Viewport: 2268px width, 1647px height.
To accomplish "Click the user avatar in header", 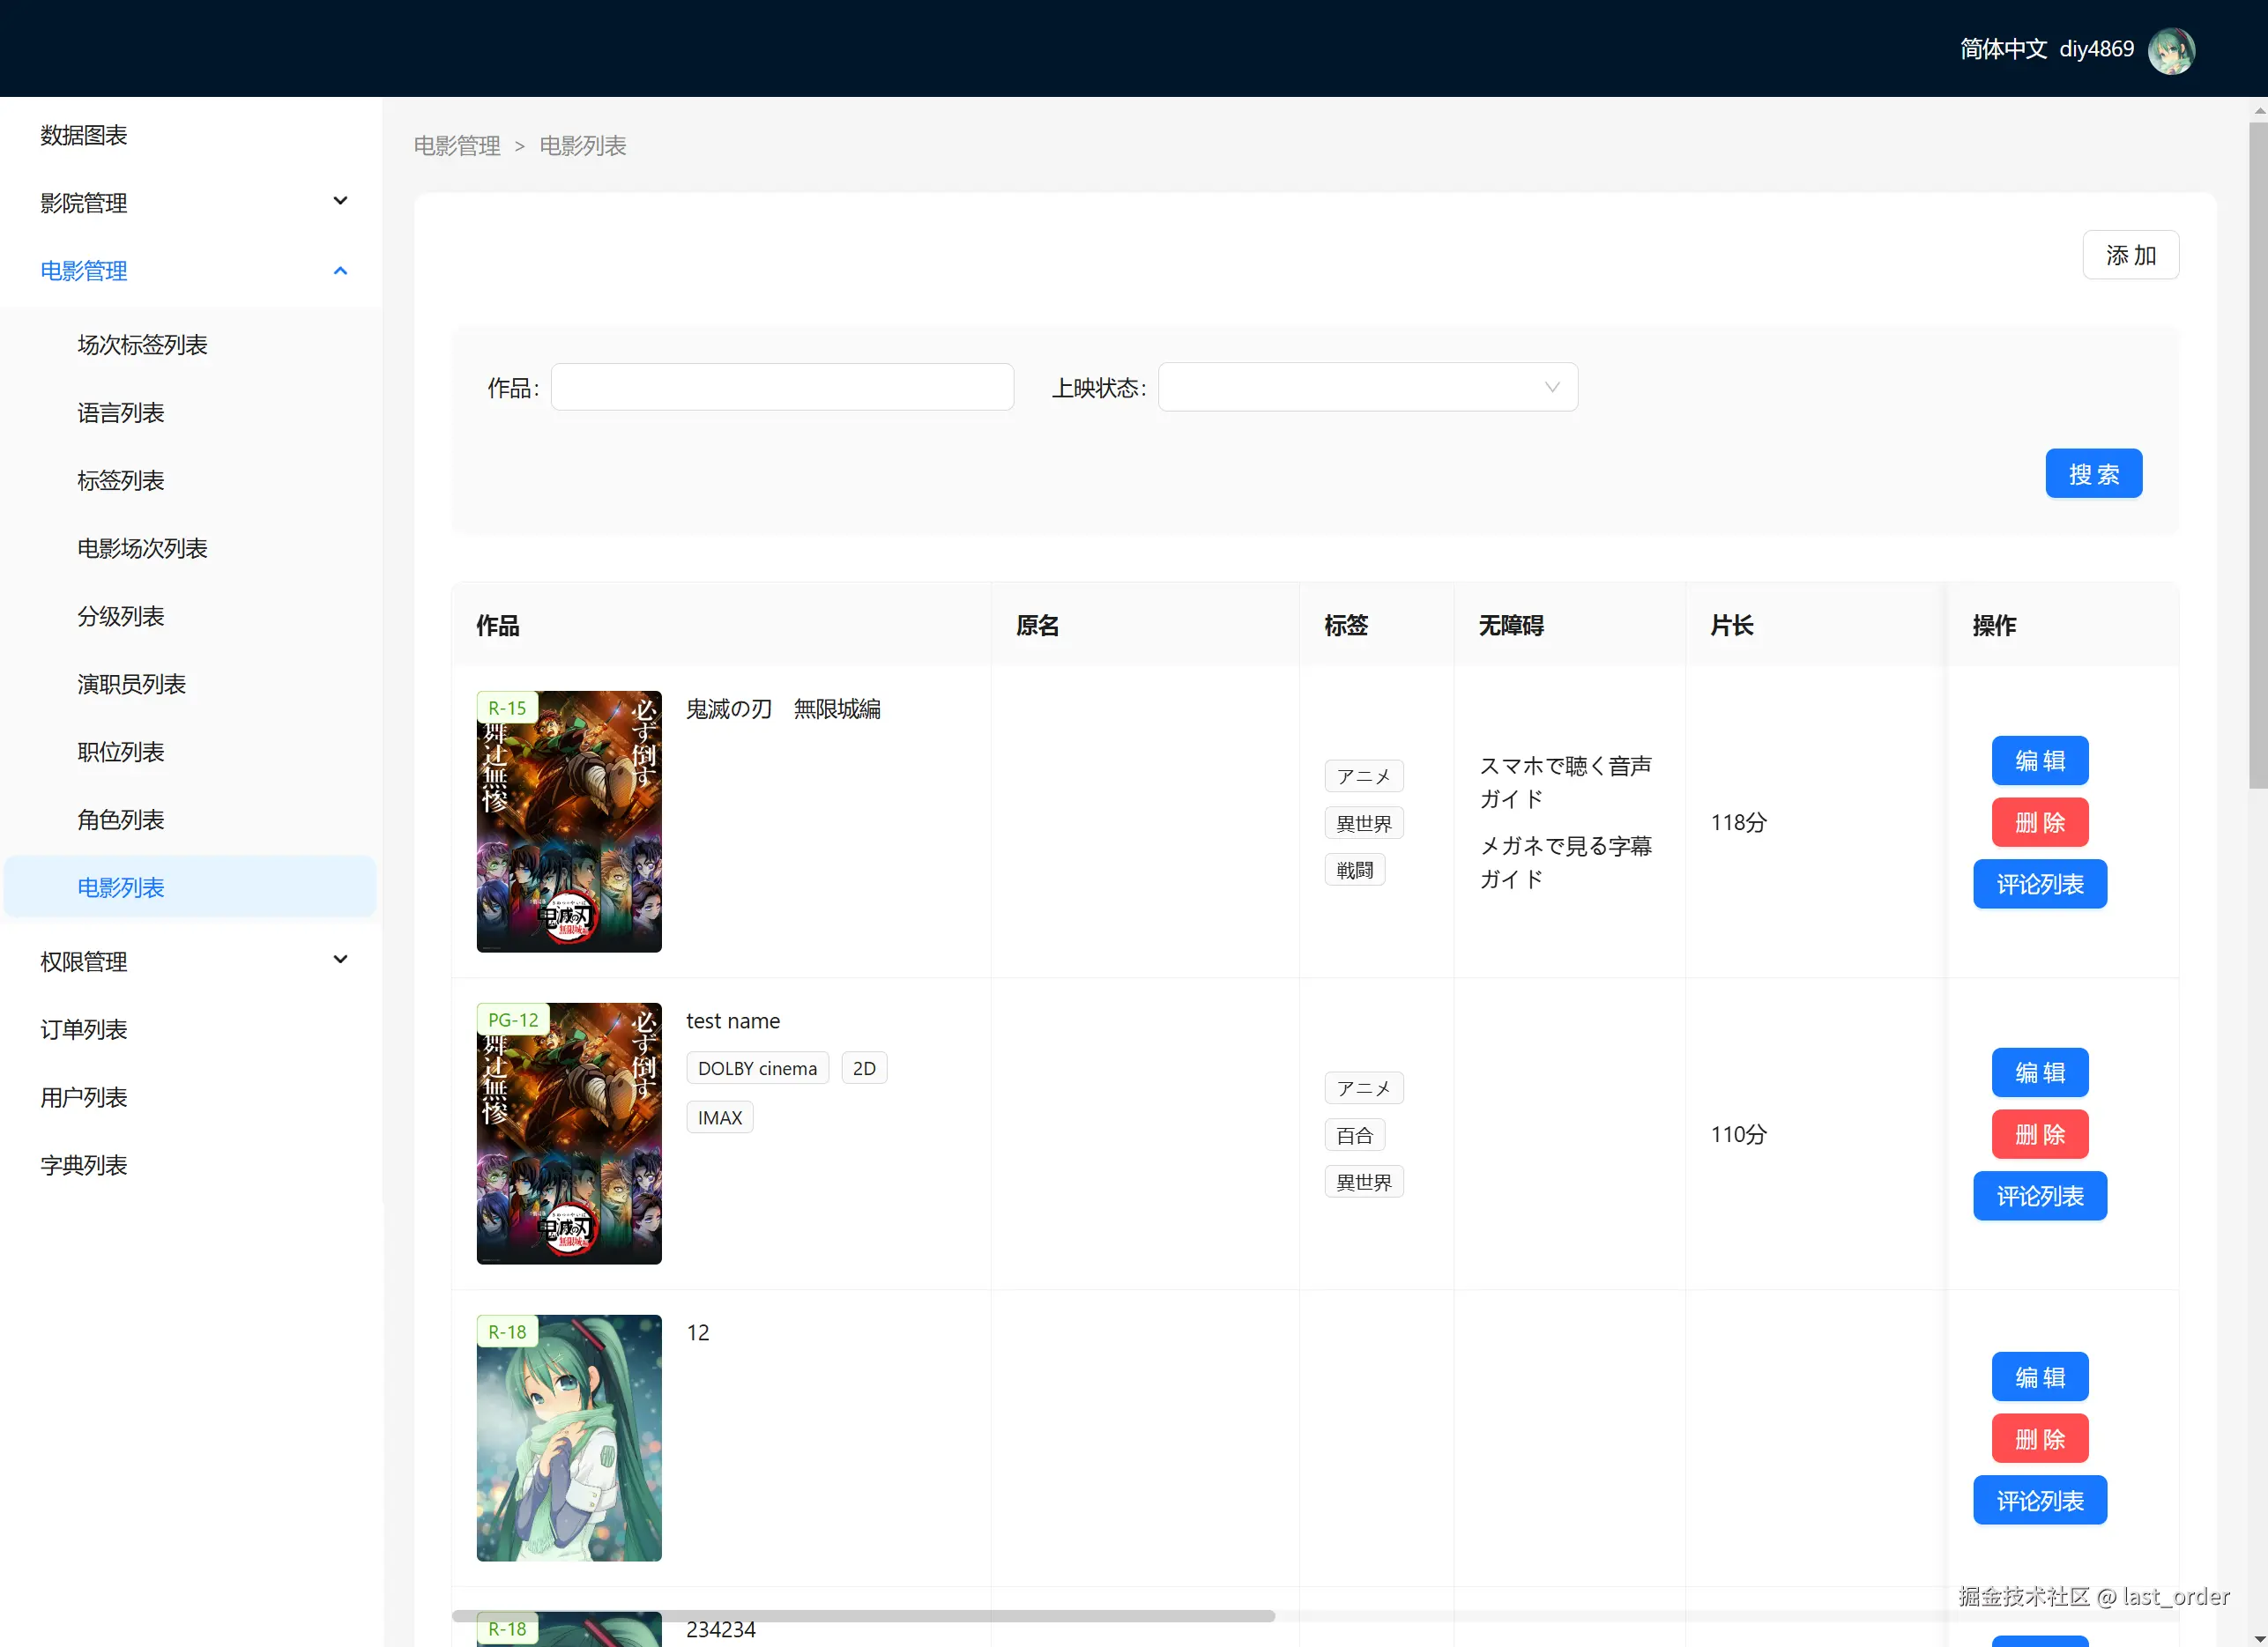I will [2171, 50].
